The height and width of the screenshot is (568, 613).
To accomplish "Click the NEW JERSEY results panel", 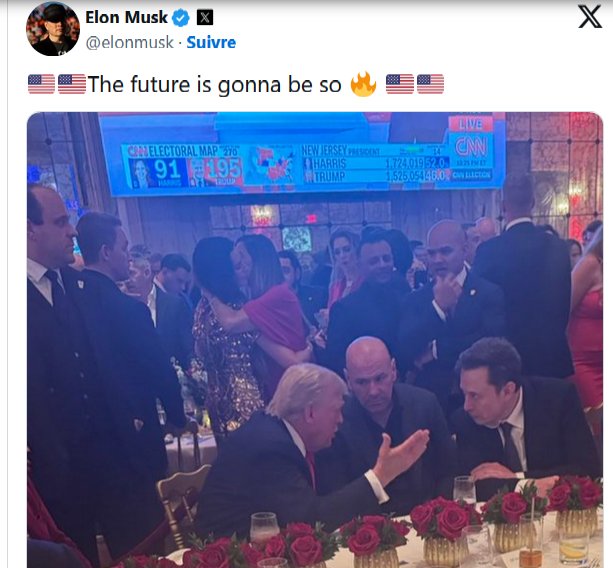I will tap(375, 163).
